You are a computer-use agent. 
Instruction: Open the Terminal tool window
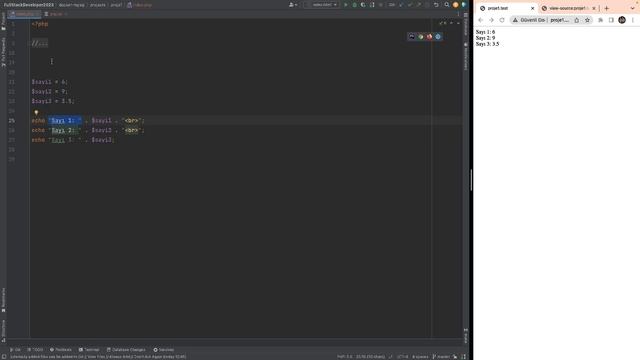coord(89,350)
